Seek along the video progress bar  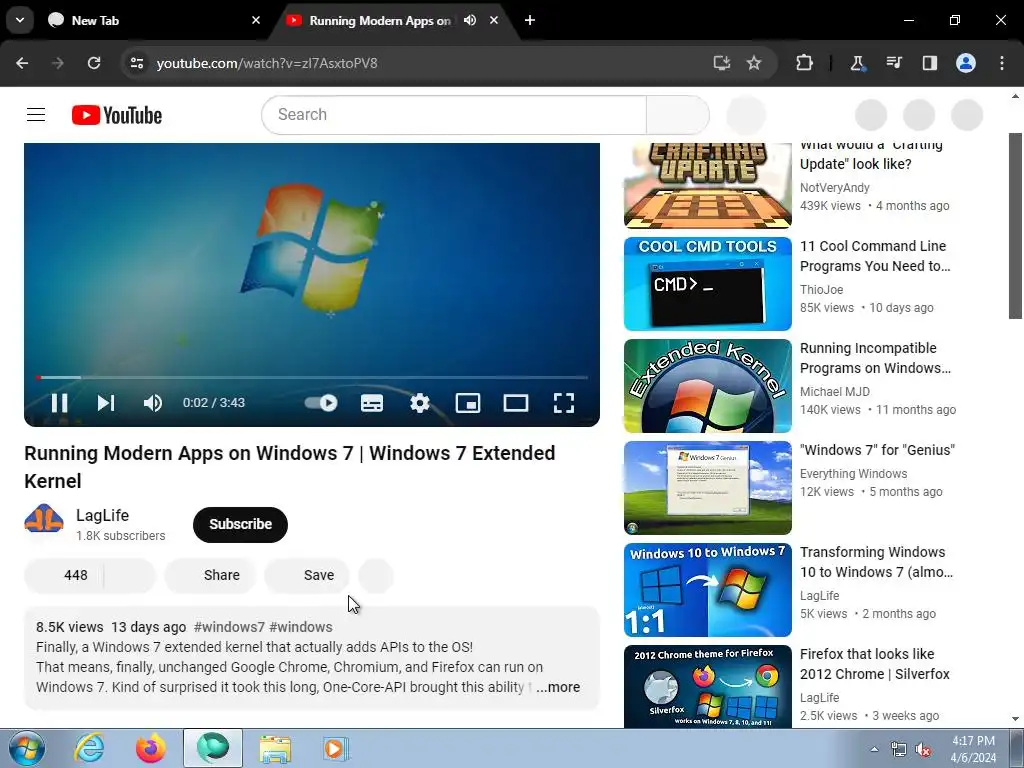[312, 377]
